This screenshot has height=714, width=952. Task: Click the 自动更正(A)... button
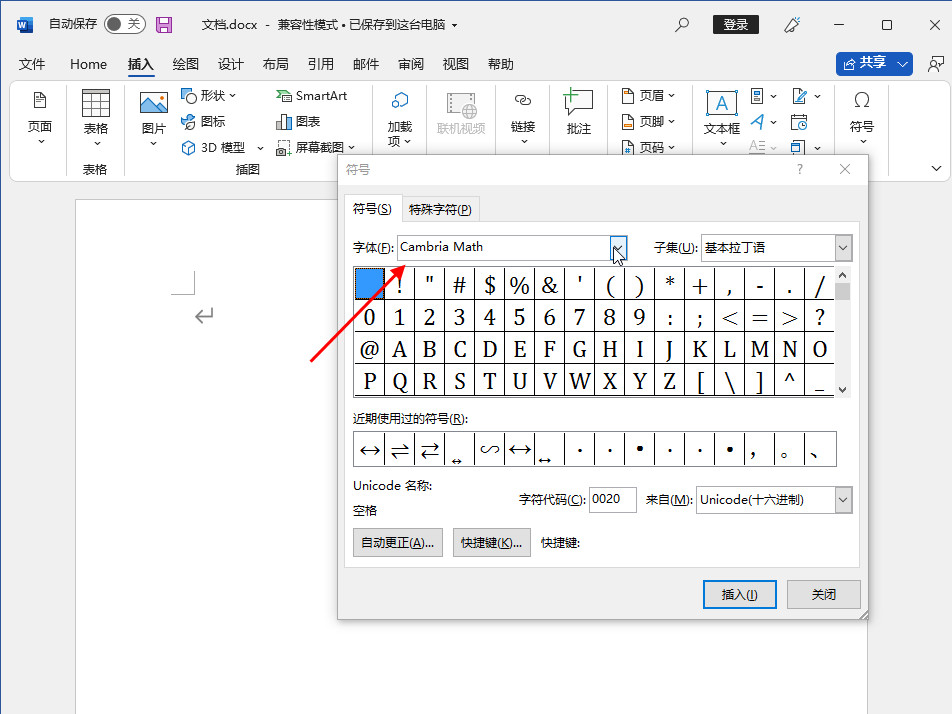(x=398, y=543)
